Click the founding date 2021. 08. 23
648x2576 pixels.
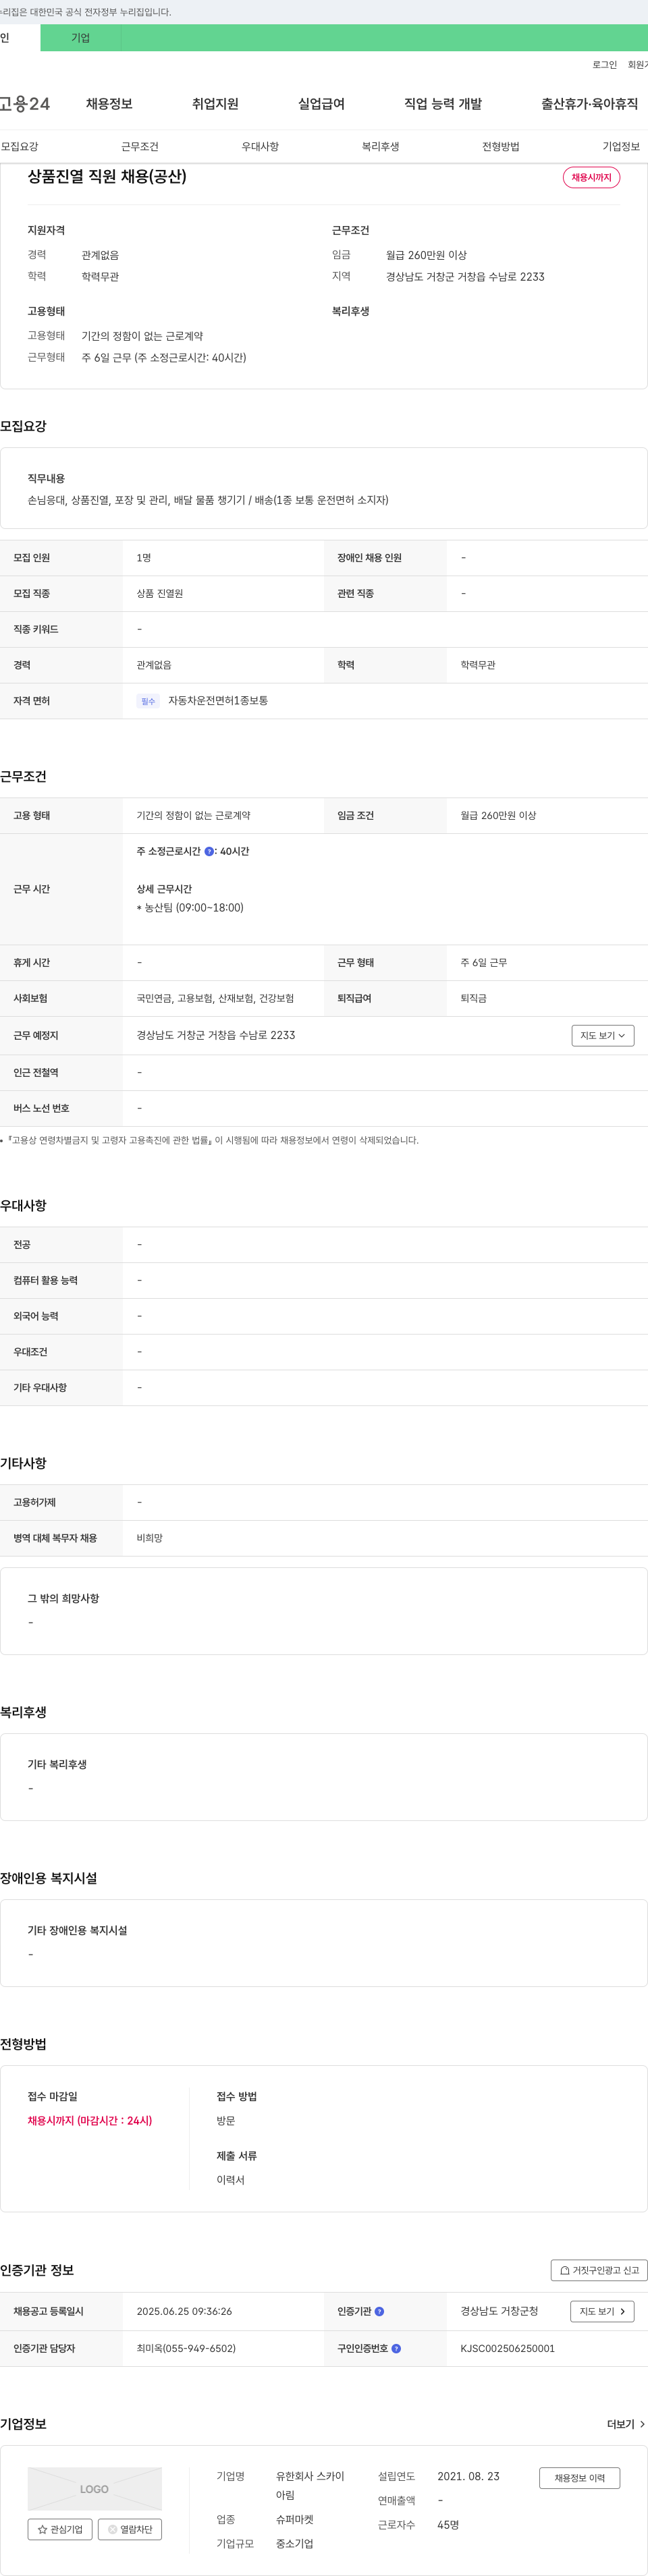[x=468, y=2476]
